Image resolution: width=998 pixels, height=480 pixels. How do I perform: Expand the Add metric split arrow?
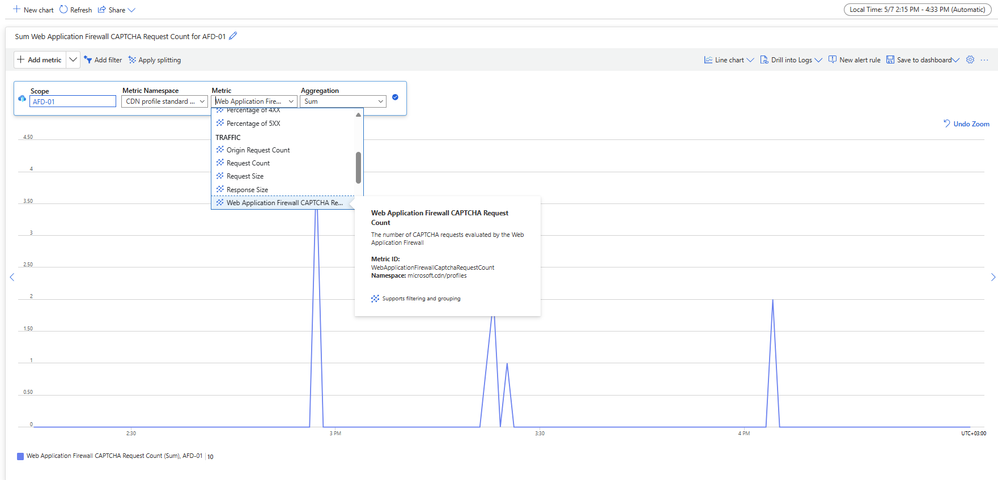click(73, 60)
